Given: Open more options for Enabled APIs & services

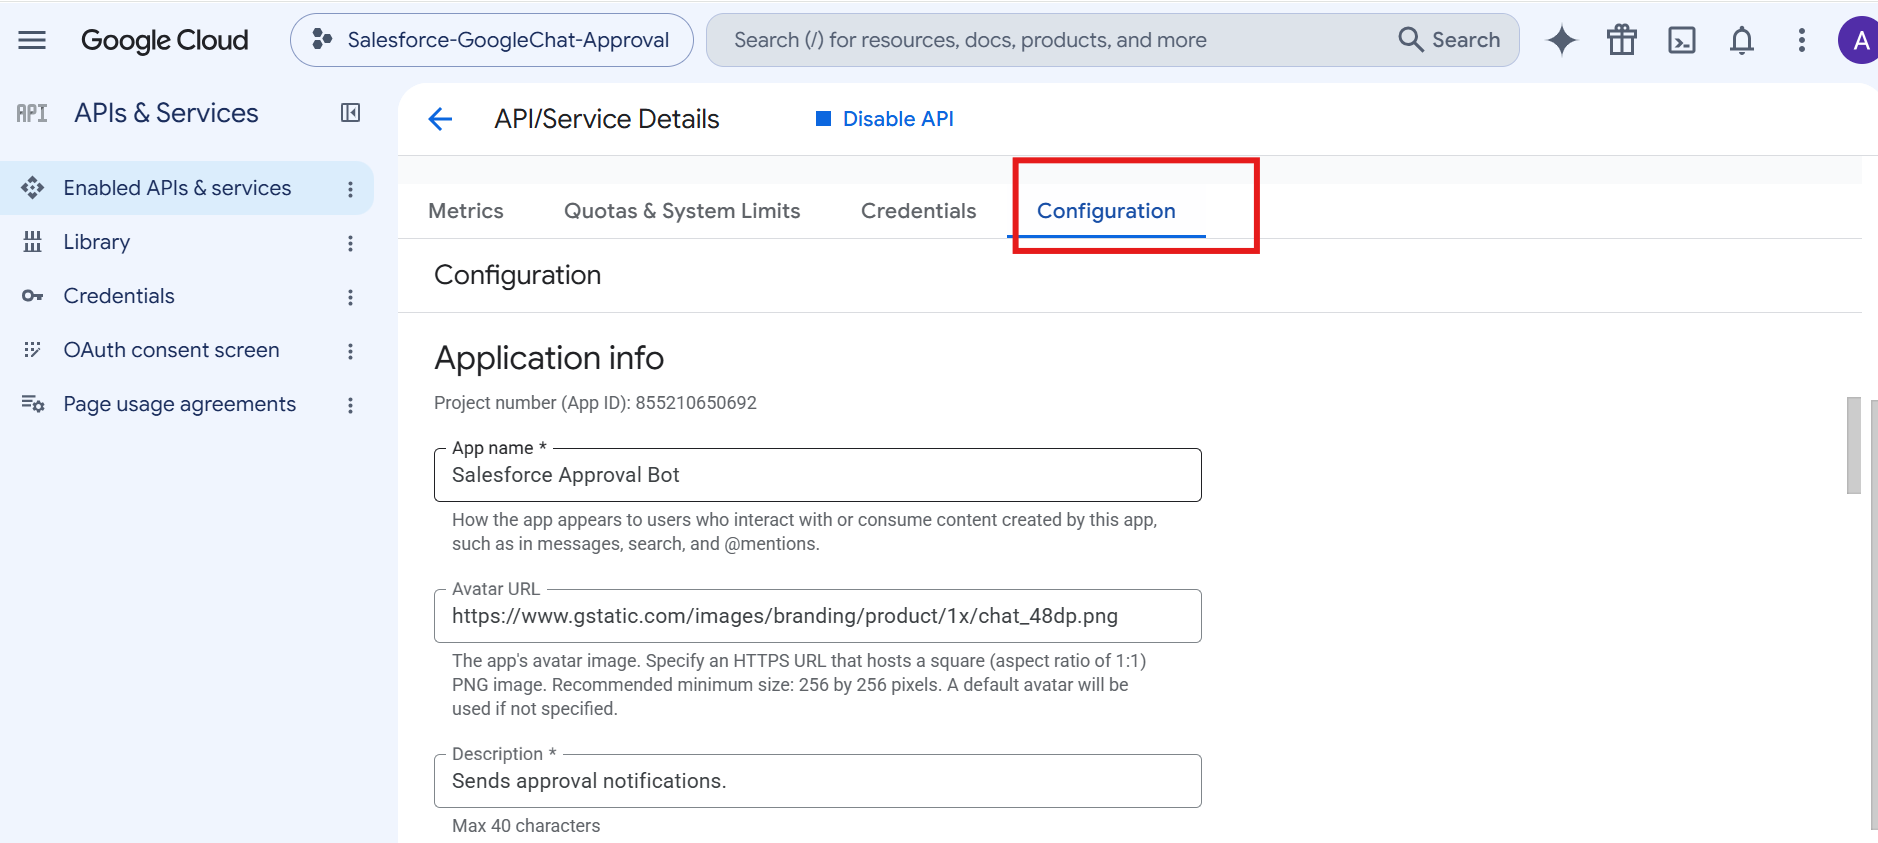Looking at the screenshot, I should click(x=350, y=189).
